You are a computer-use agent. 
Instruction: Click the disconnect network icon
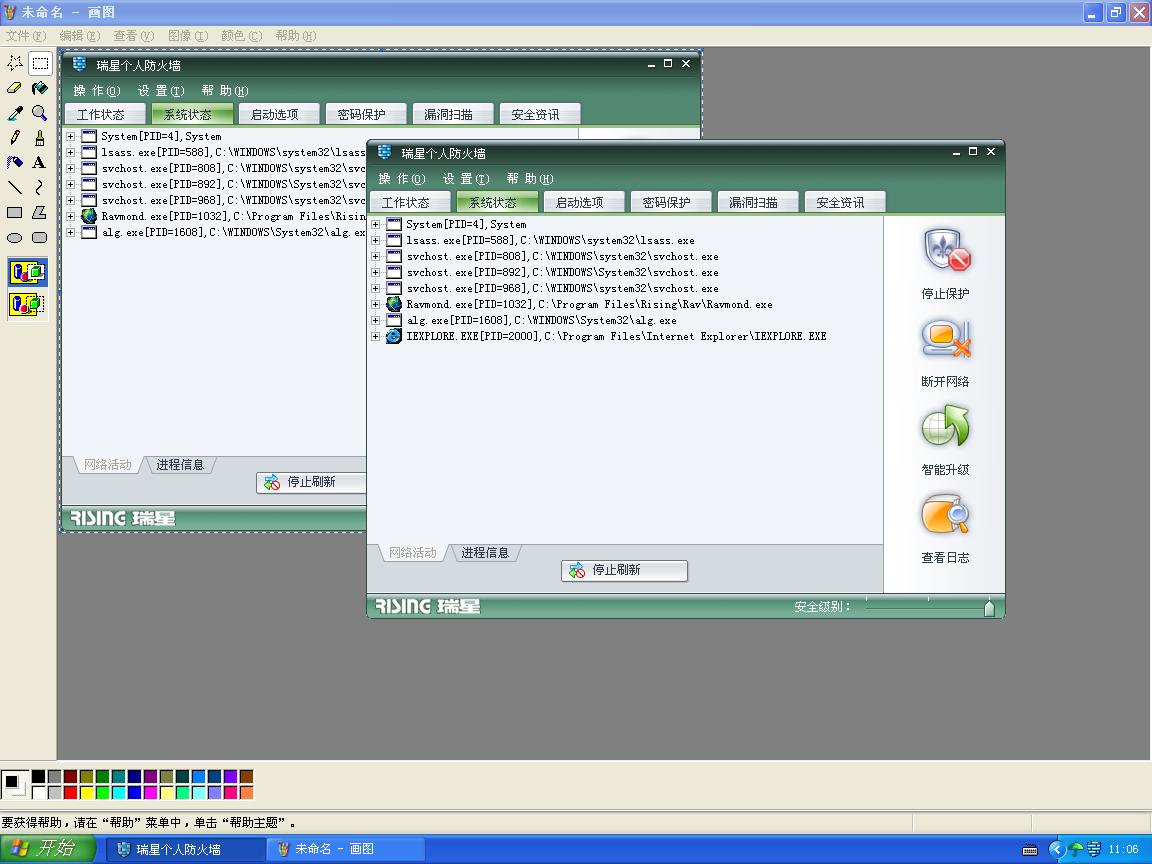click(x=946, y=339)
